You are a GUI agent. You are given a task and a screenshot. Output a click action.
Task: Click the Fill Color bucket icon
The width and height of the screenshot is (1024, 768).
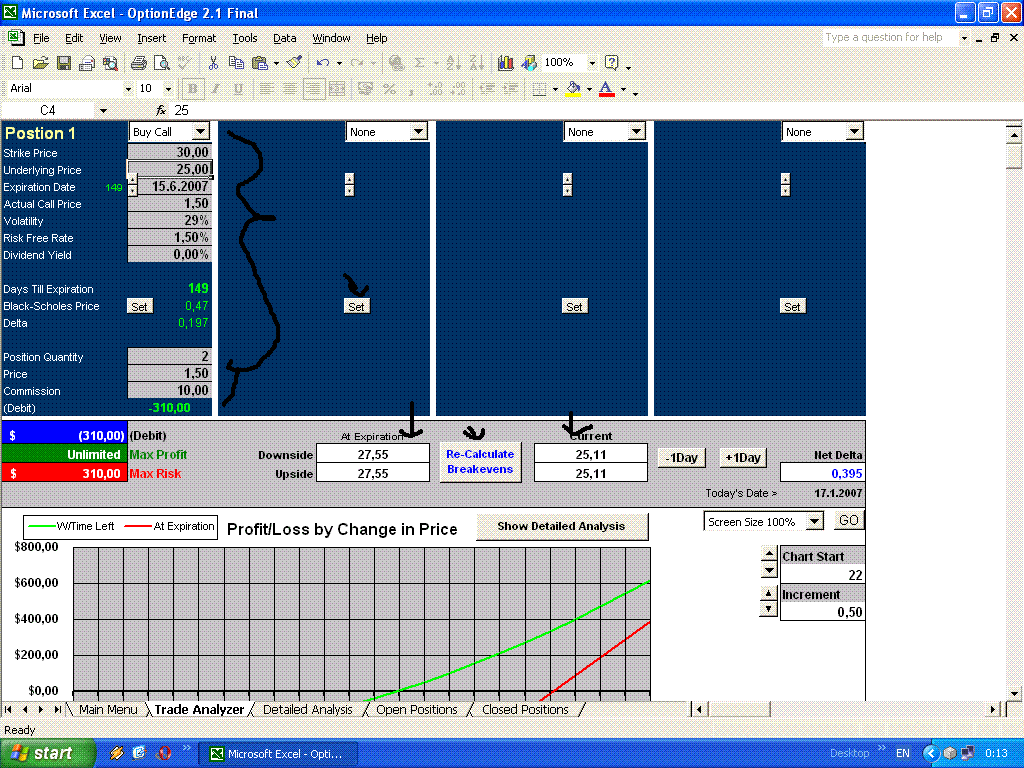(573, 89)
